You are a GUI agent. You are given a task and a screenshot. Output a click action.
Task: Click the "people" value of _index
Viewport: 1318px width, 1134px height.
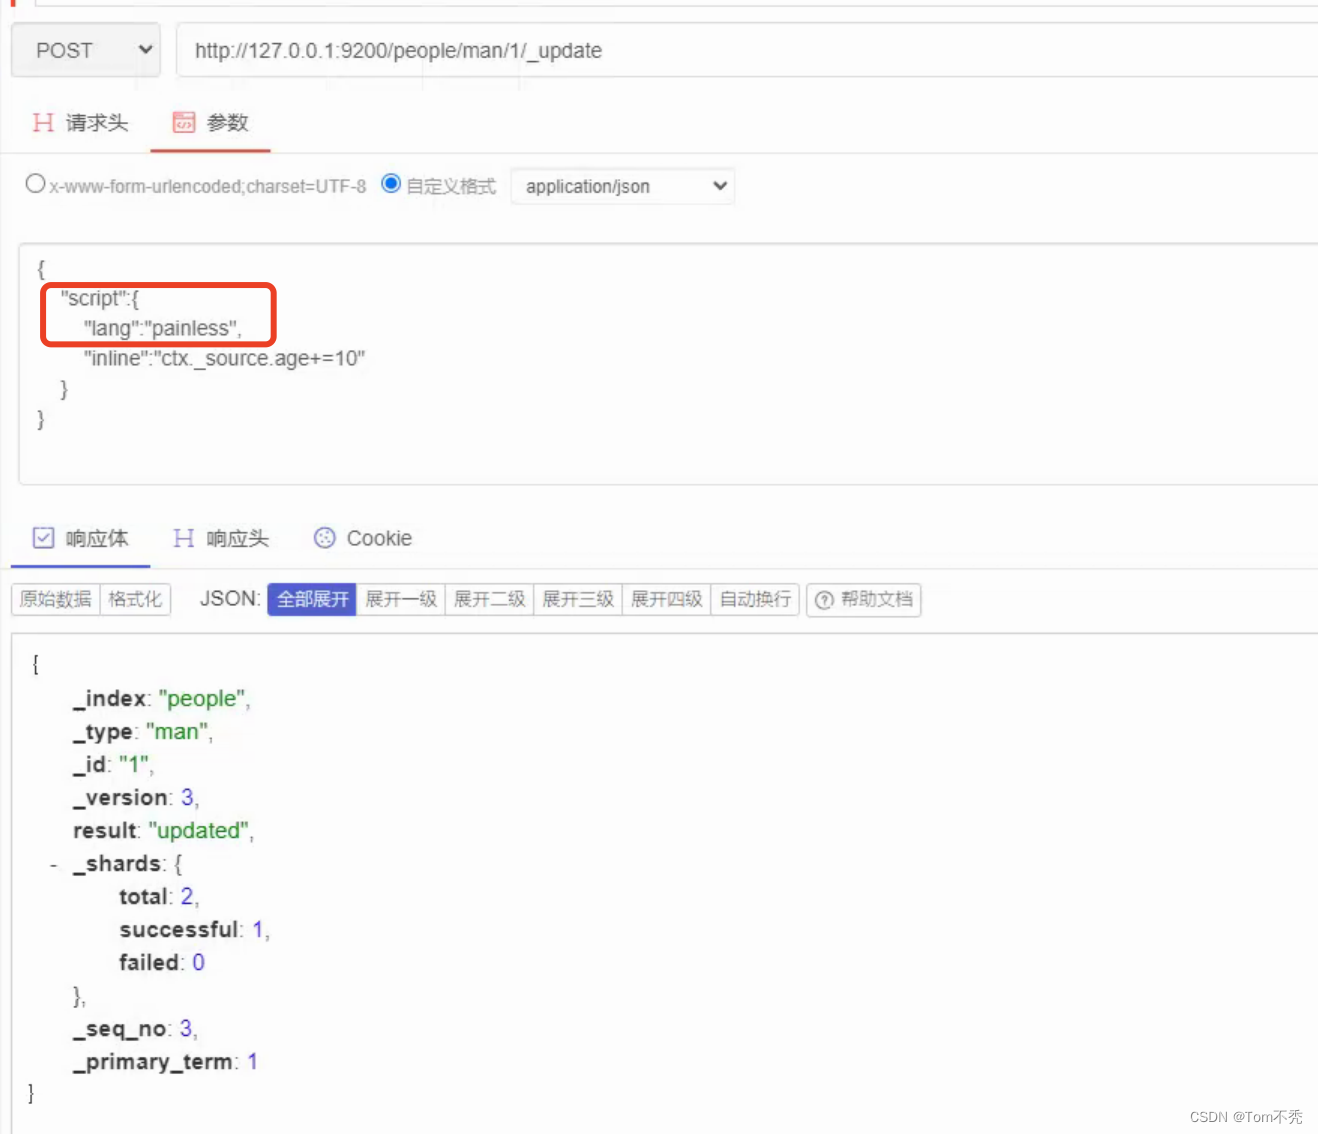tap(204, 698)
